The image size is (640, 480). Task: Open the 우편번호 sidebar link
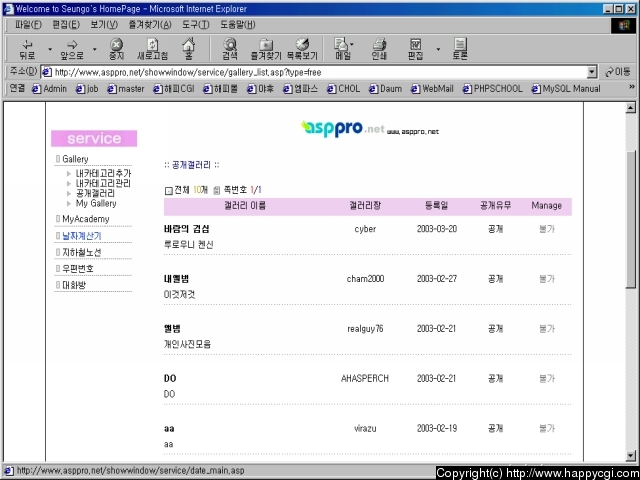pos(78,269)
